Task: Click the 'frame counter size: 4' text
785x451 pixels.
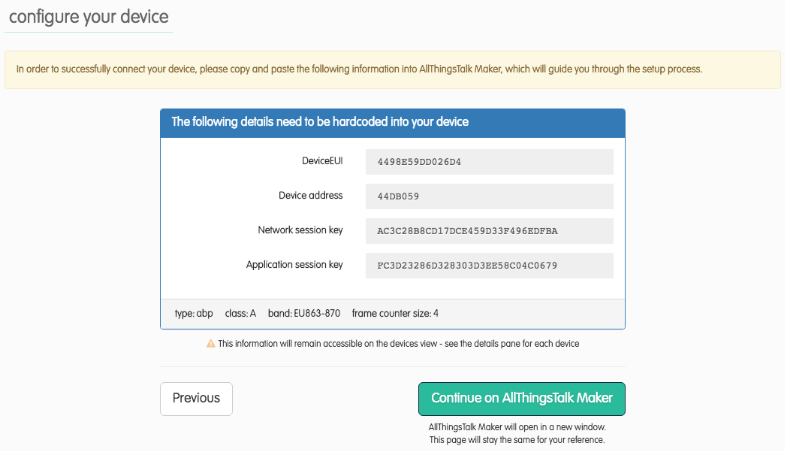Action: [x=395, y=313]
